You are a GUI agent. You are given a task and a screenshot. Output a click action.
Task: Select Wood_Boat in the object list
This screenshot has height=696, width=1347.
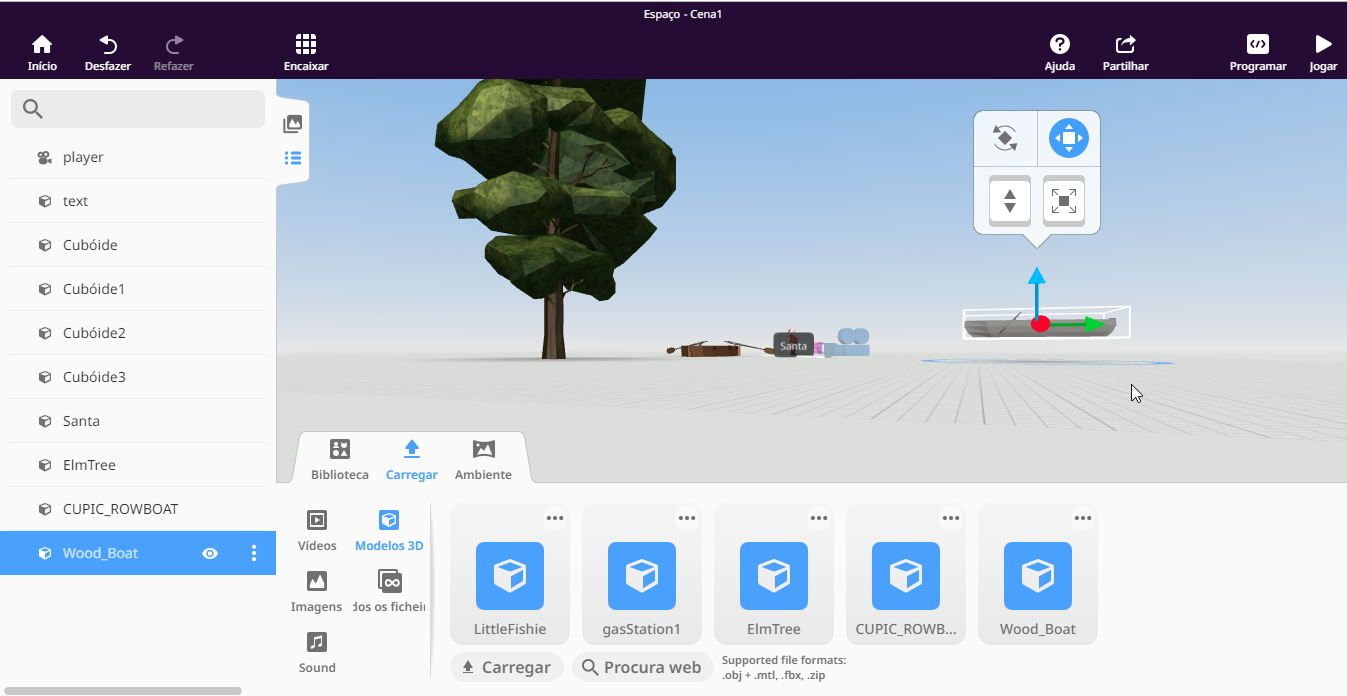tap(138, 553)
